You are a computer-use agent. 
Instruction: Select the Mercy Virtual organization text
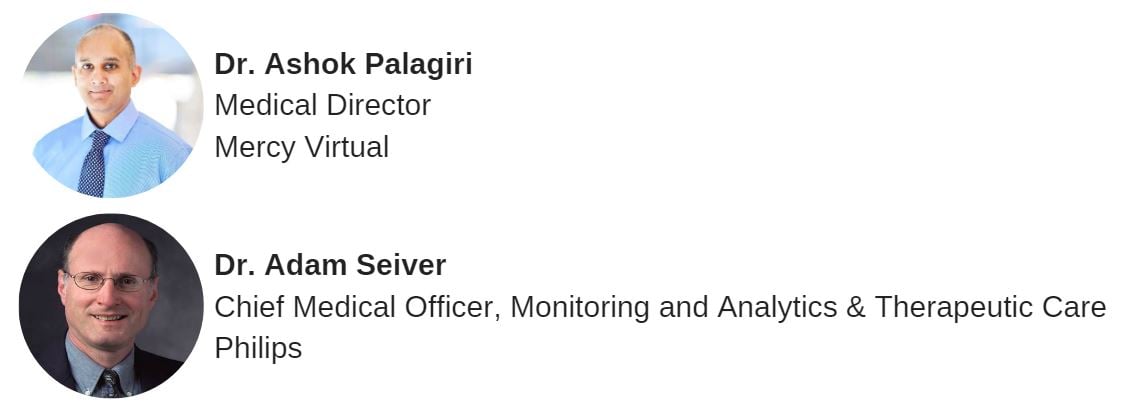pos(301,147)
